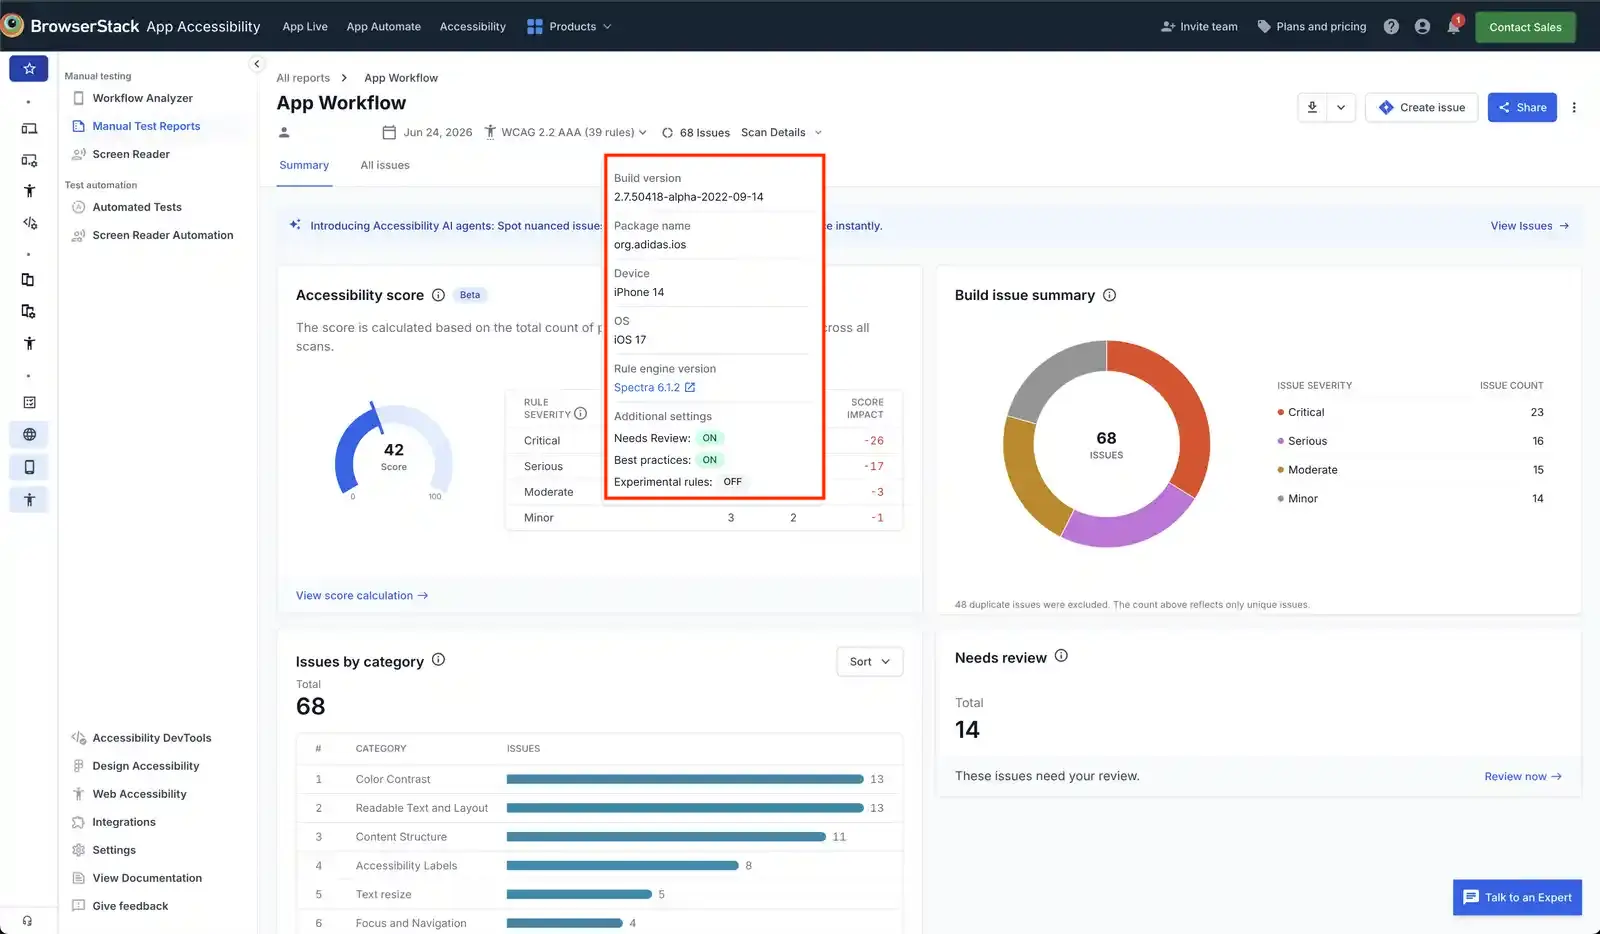Collapse the Scan Details dropdown
Screen dimensions: 1600x934
pyautogui.click(x=782, y=132)
